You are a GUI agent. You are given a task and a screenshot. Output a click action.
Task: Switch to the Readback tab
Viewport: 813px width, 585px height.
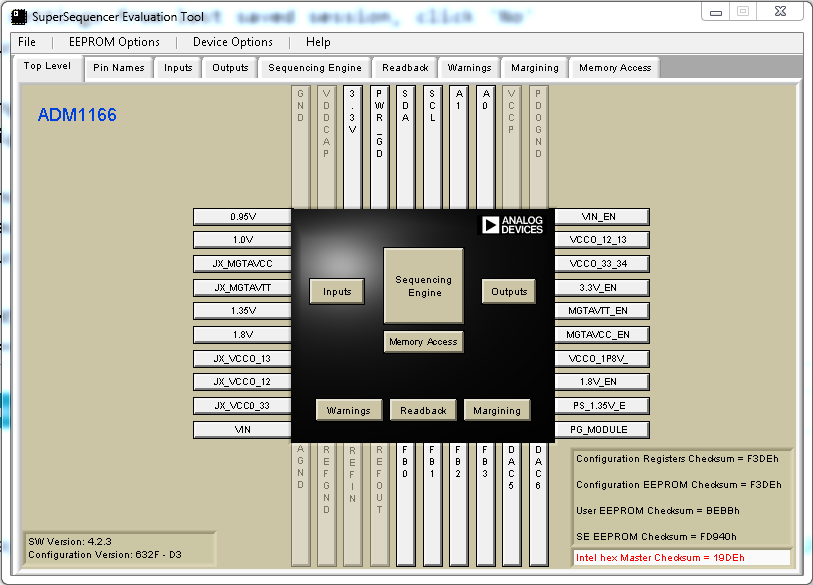coord(405,68)
